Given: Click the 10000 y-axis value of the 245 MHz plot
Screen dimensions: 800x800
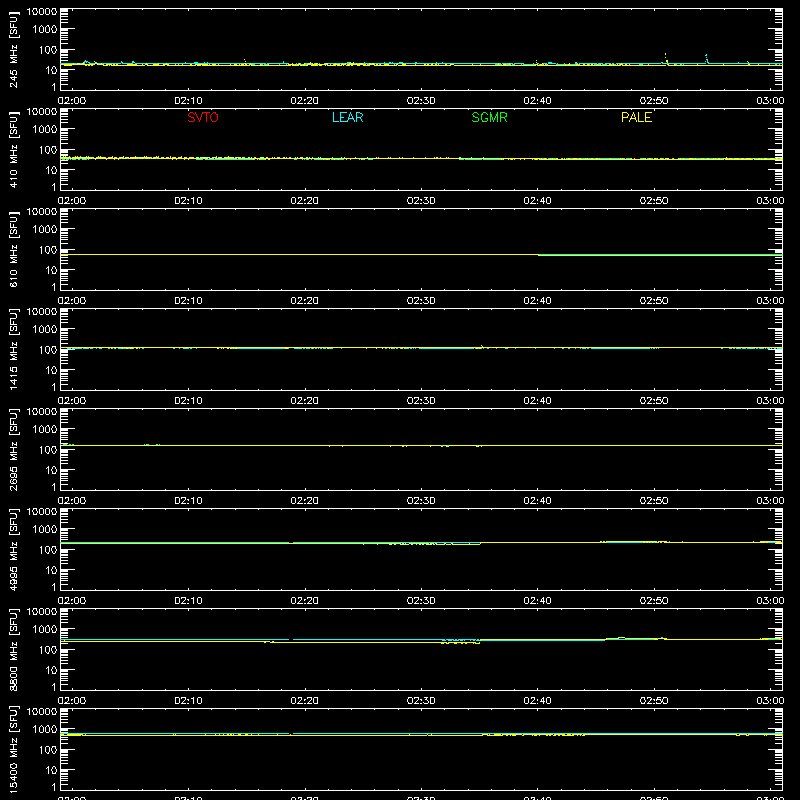Looking at the screenshot, I should (x=42, y=12).
